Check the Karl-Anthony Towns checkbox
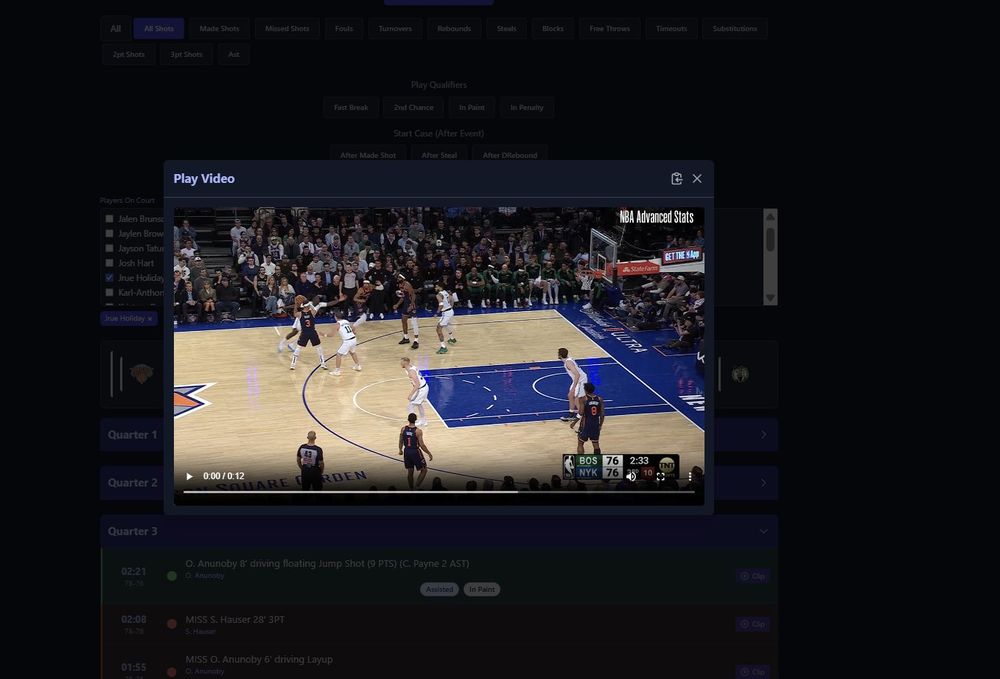 [109, 293]
